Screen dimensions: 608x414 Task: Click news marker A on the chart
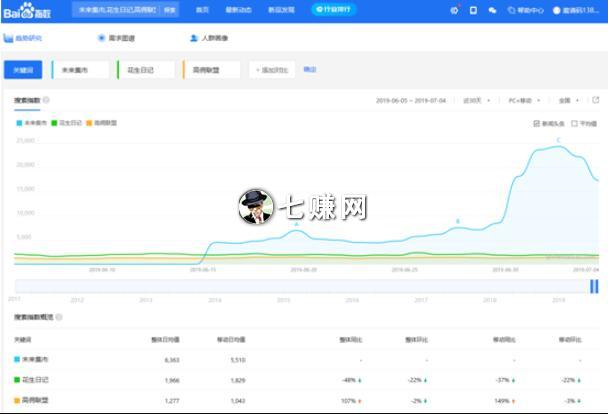coord(297,224)
